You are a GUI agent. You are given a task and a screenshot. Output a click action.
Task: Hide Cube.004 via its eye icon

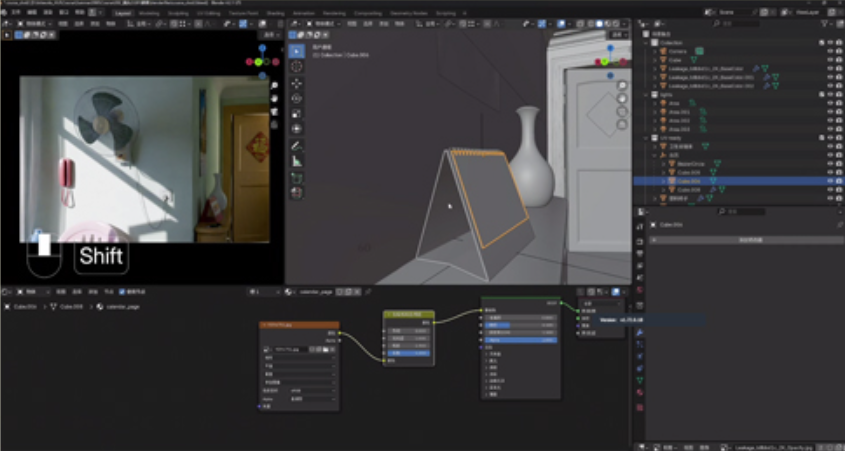[x=830, y=181]
